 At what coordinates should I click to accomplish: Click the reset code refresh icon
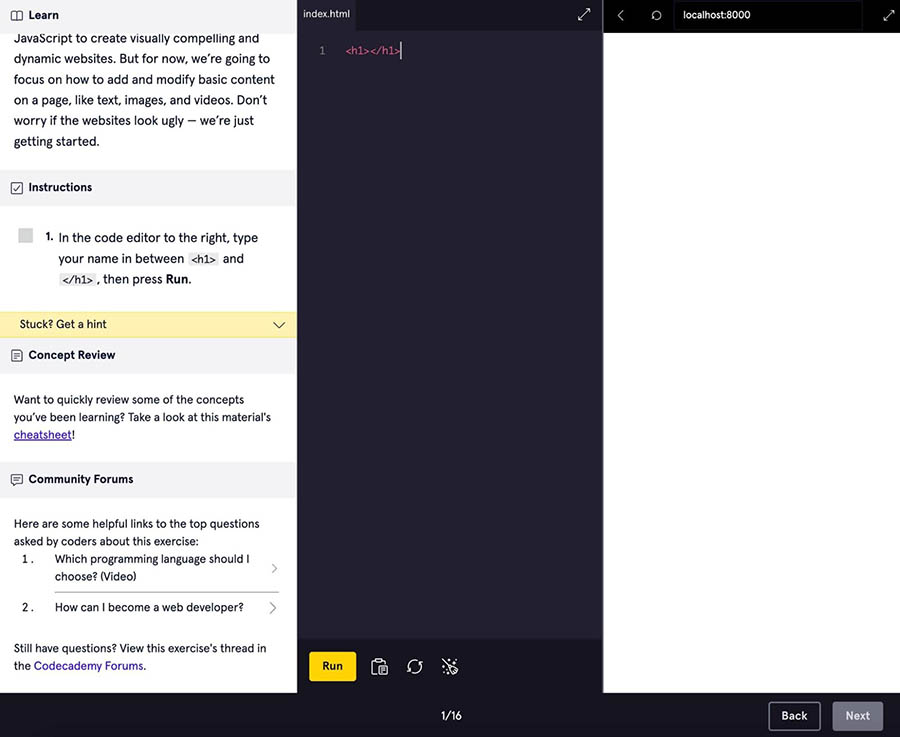click(415, 666)
